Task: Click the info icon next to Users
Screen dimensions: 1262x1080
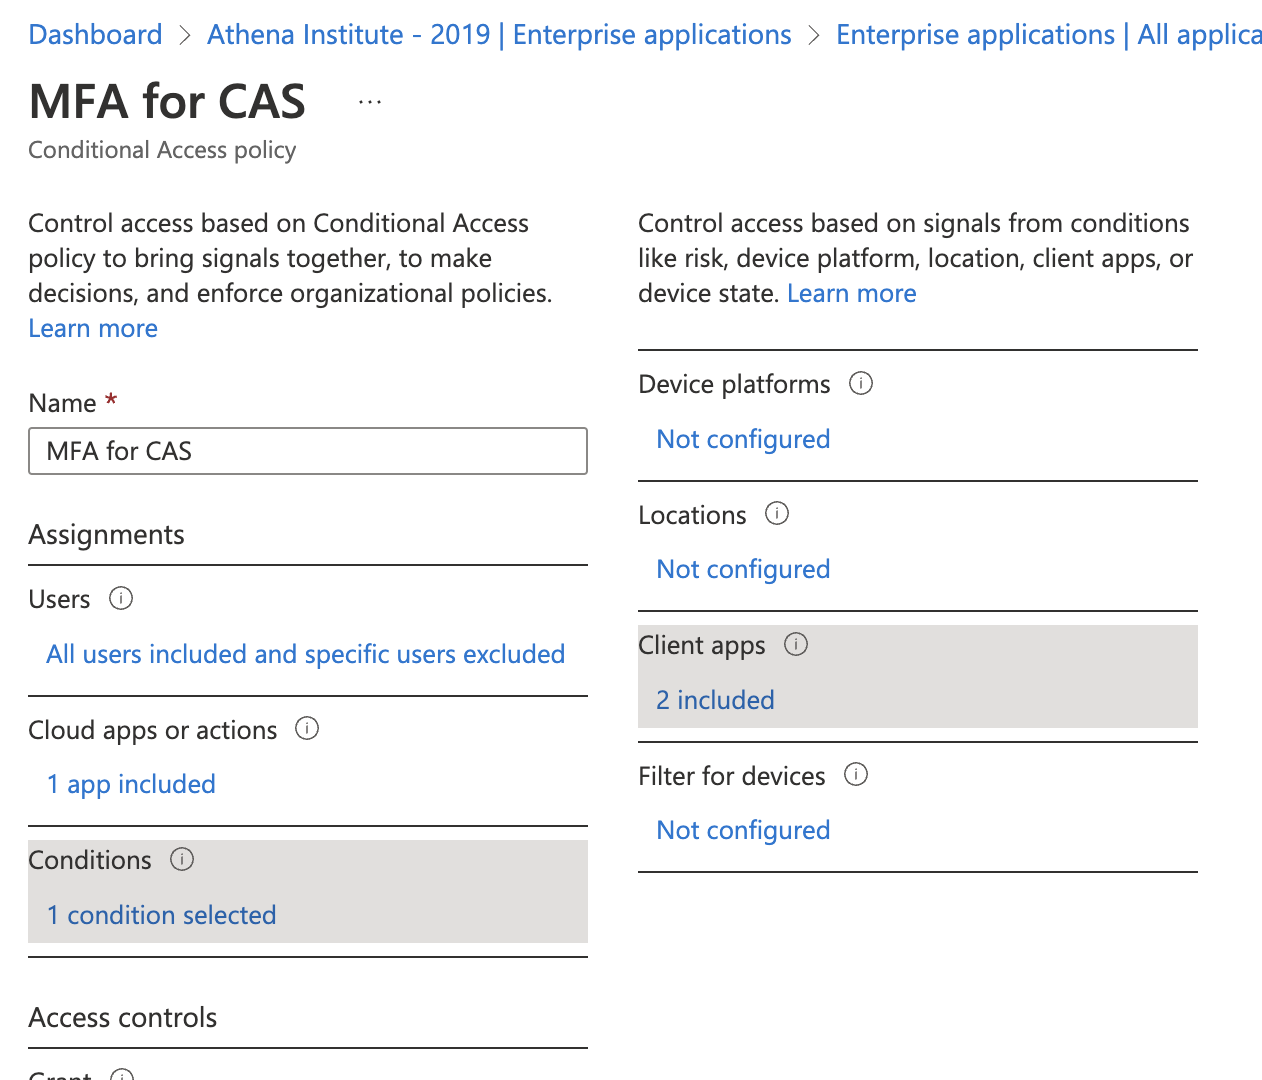Action: (x=121, y=599)
